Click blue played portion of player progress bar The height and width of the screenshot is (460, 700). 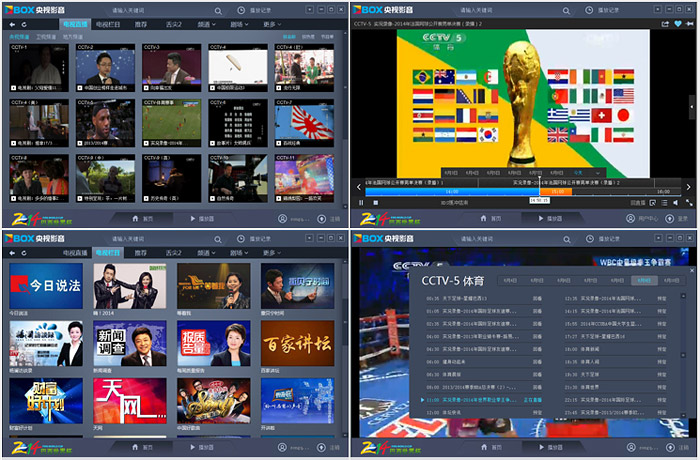tap(452, 192)
